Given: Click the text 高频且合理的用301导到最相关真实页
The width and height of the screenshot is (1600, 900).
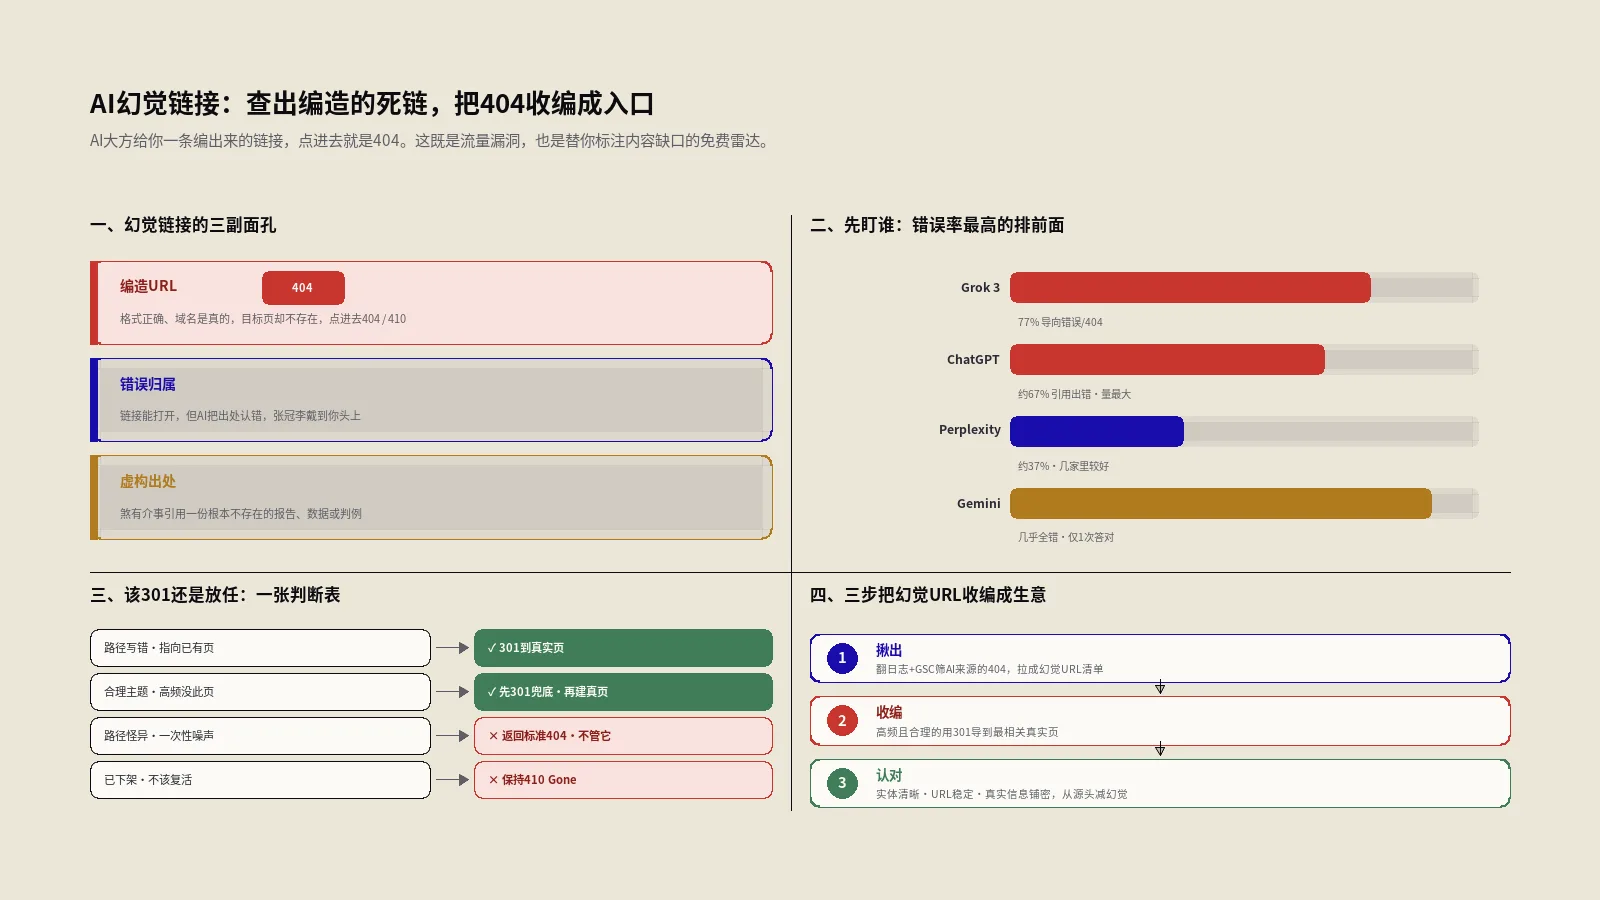Looking at the screenshot, I should pyautogui.click(x=967, y=732).
